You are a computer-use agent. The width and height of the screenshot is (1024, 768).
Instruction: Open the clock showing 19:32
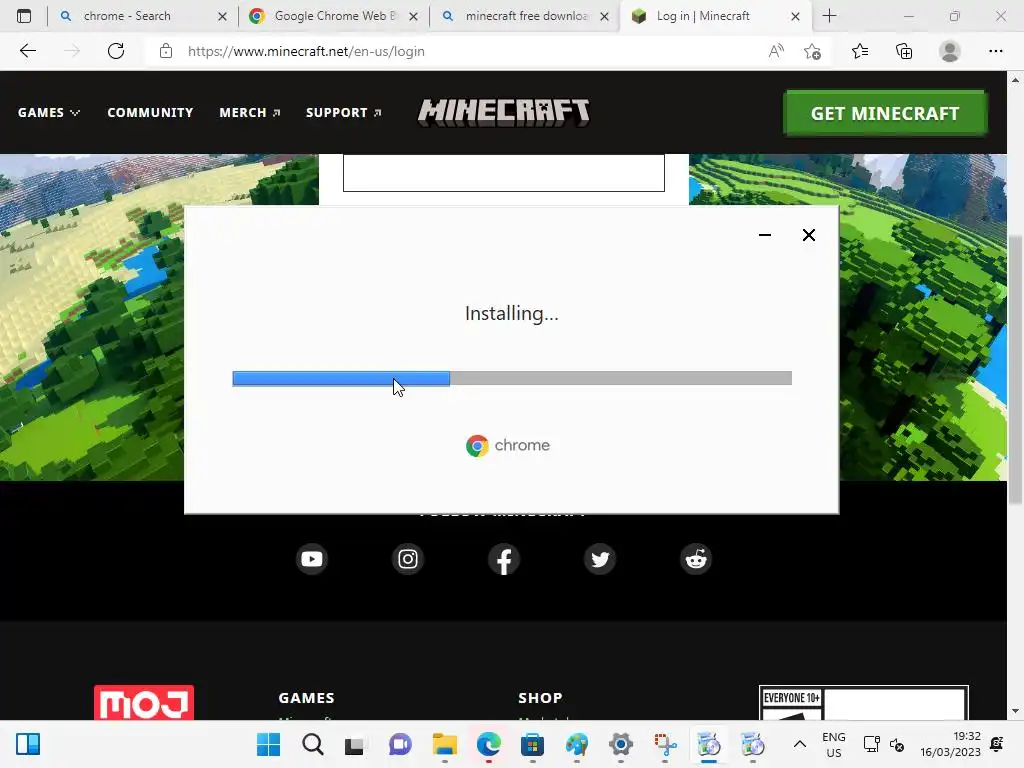click(950, 744)
